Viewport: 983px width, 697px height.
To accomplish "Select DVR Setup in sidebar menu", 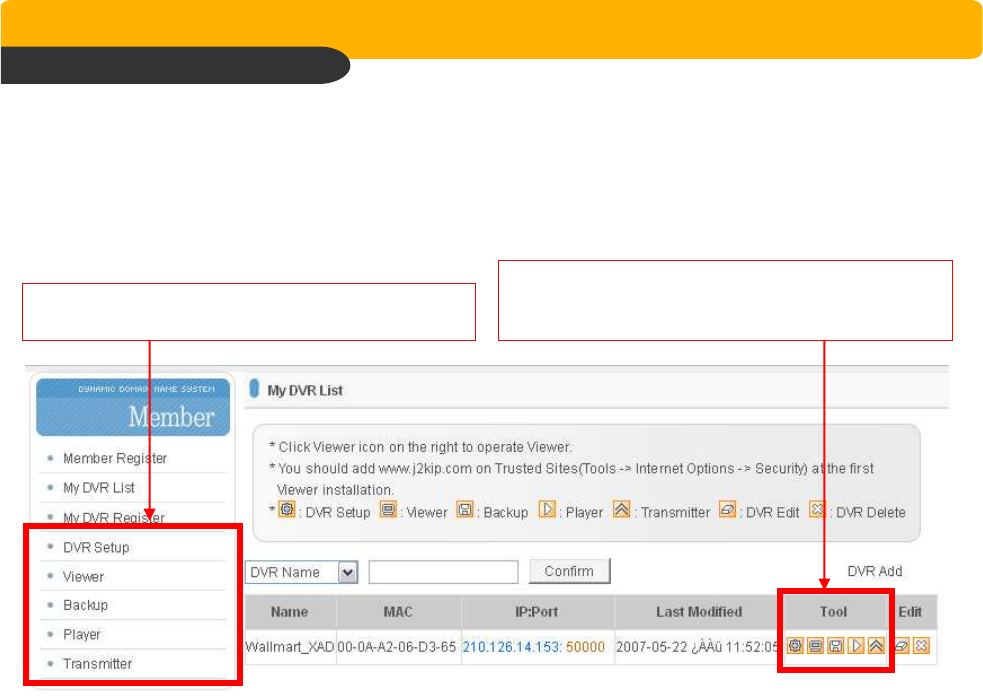I will click(x=96, y=547).
